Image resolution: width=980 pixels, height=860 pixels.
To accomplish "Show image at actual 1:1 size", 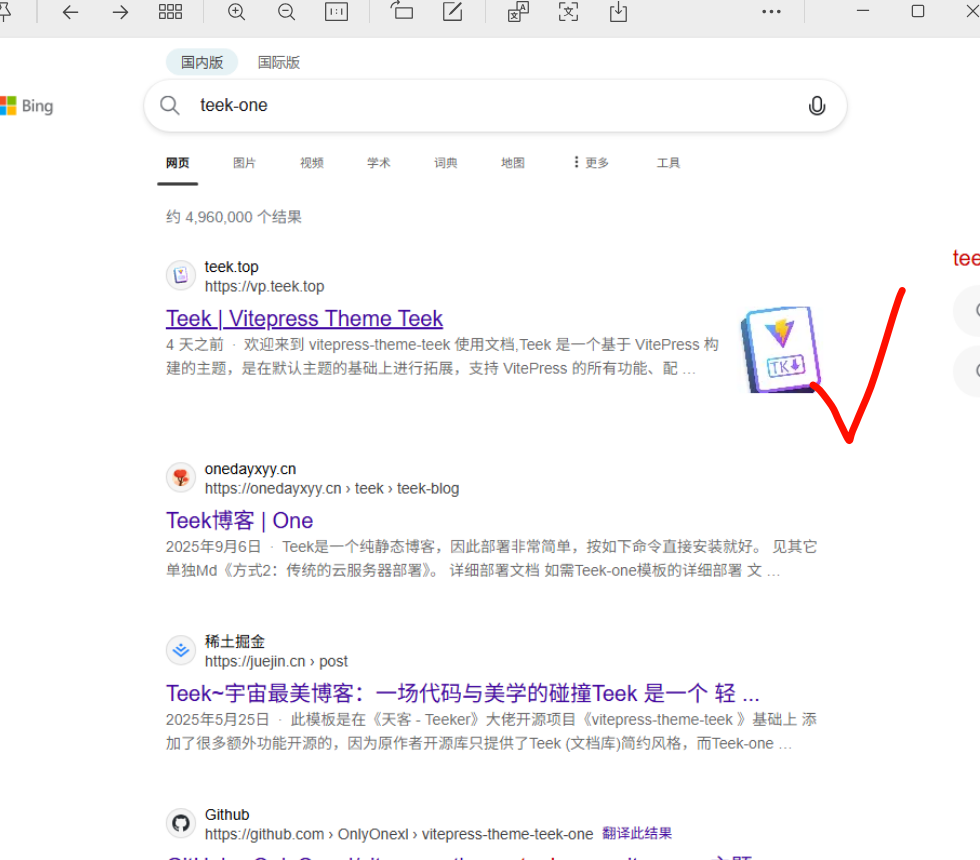I will pyautogui.click(x=336, y=12).
